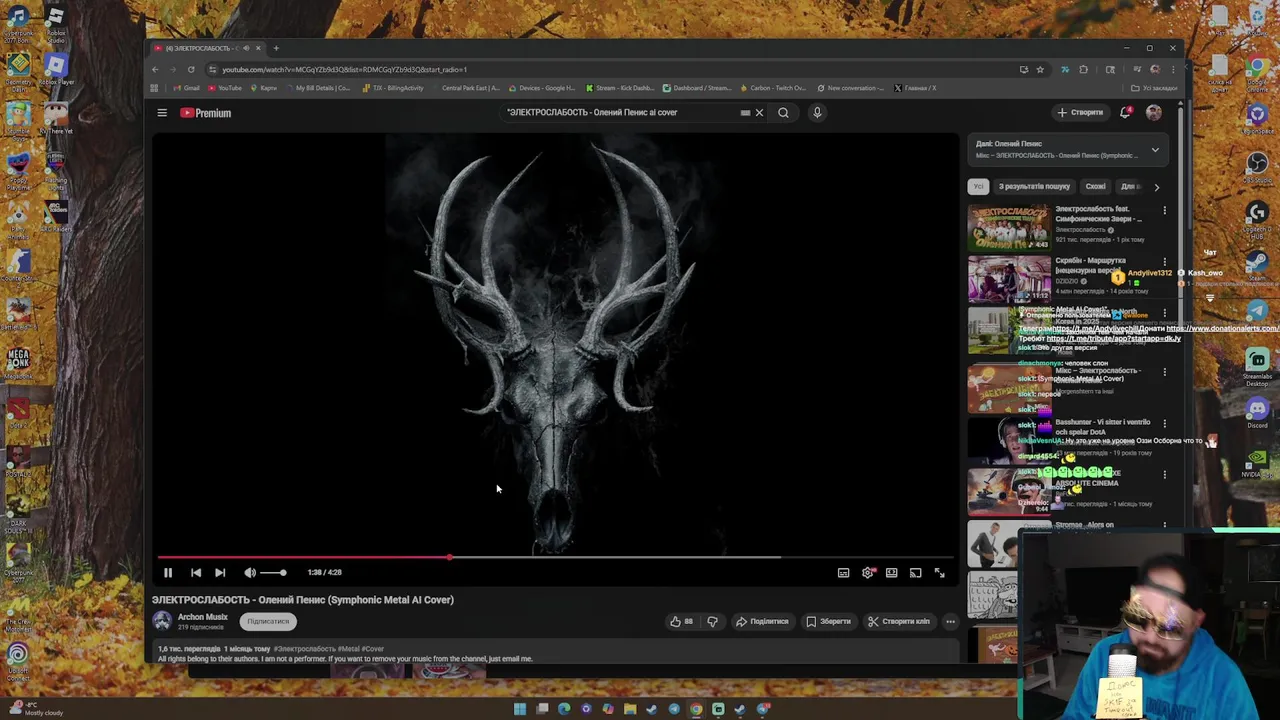Open options for Stromae video

tap(1164, 526)
